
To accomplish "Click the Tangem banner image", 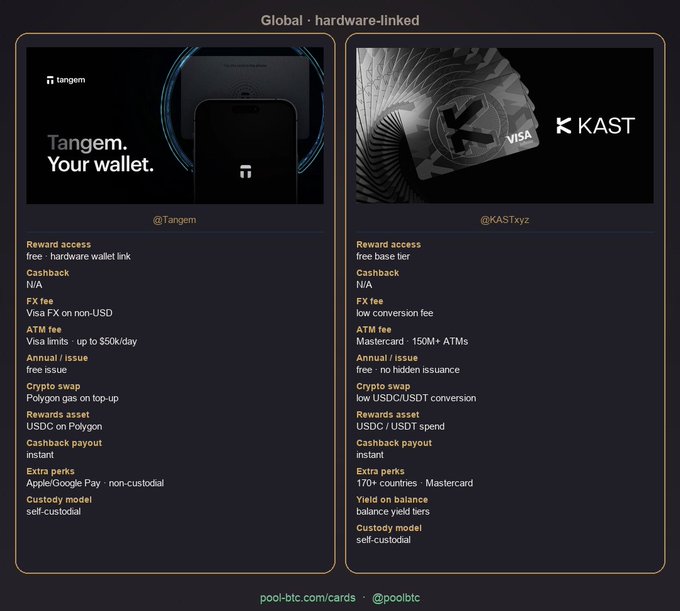I will 175,125.
